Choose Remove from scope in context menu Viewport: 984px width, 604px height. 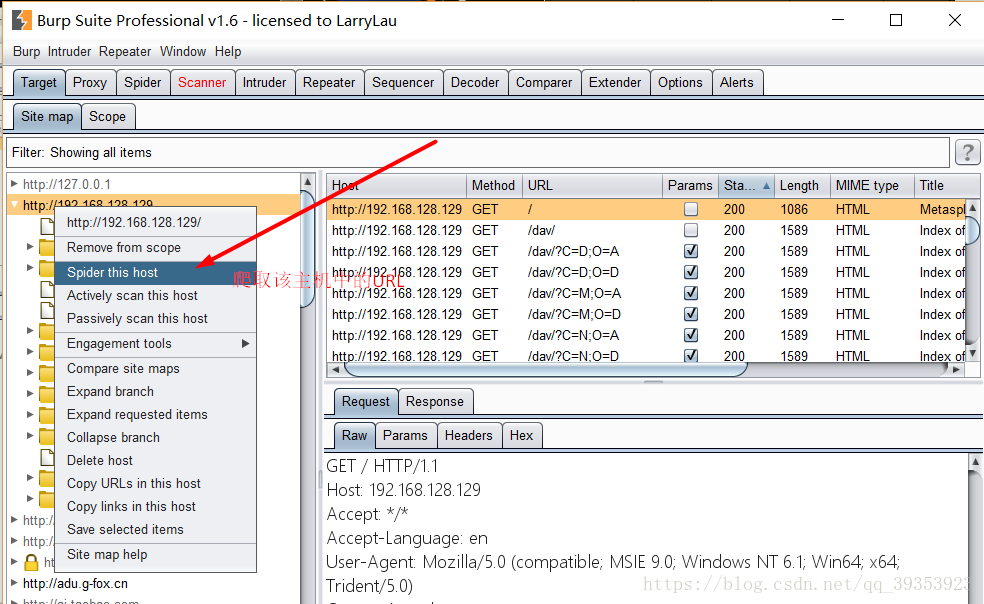156,247
